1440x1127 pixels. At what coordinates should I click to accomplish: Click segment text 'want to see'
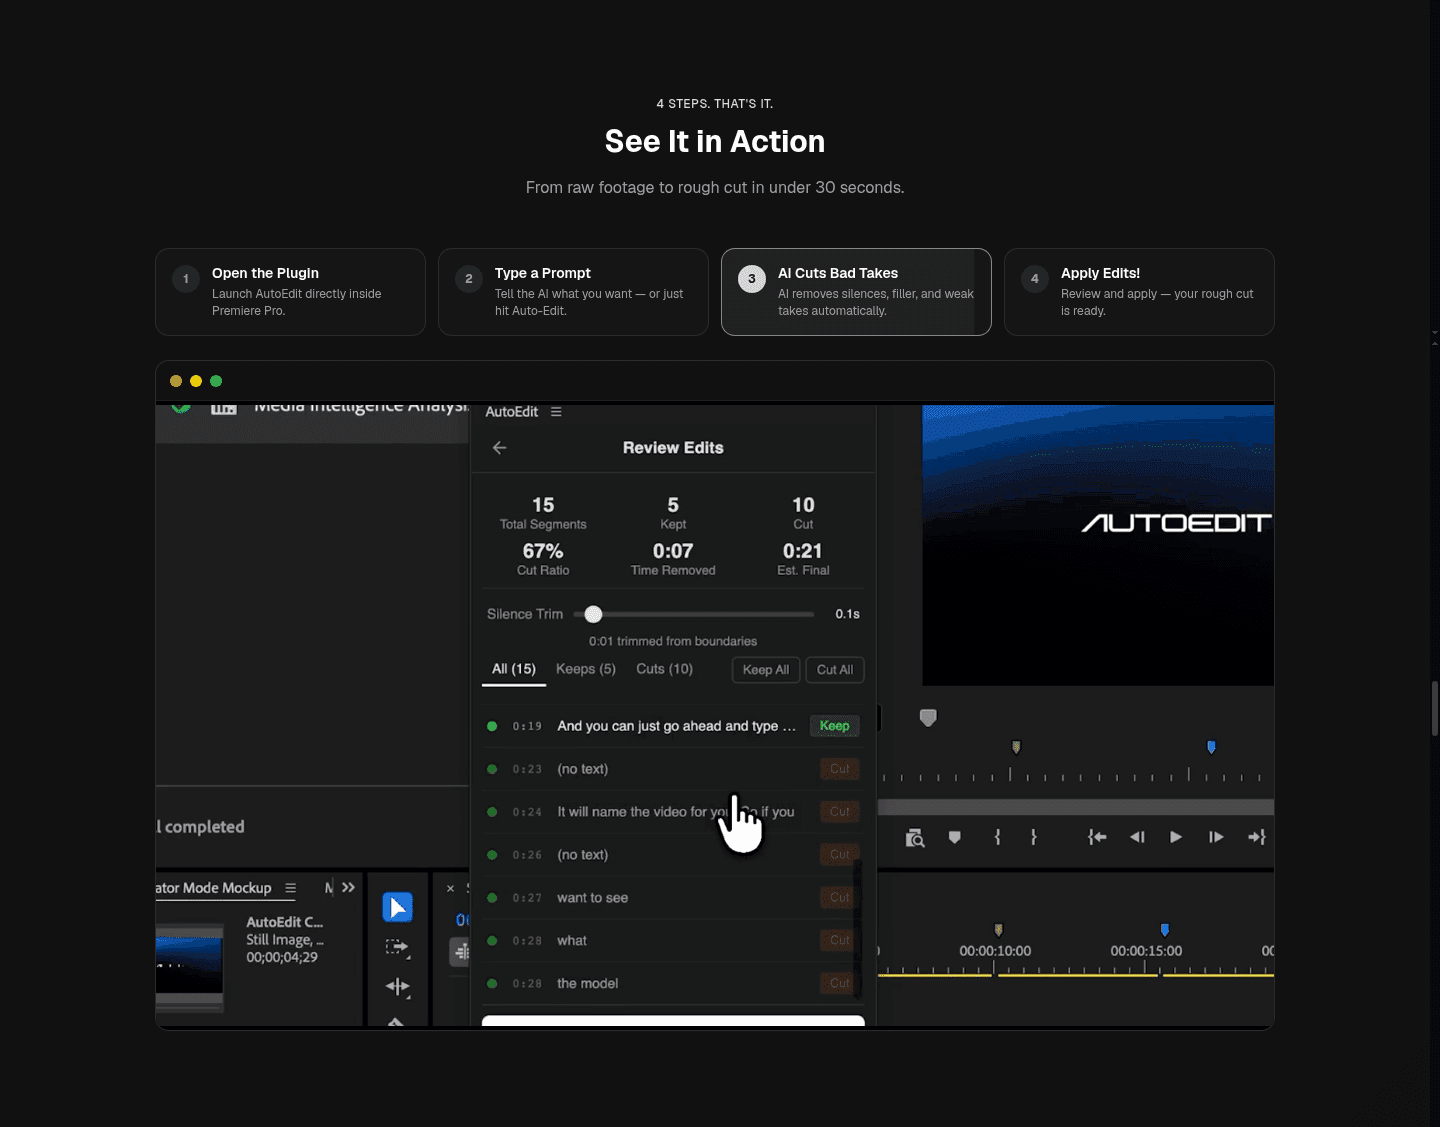tap(592, 898)
